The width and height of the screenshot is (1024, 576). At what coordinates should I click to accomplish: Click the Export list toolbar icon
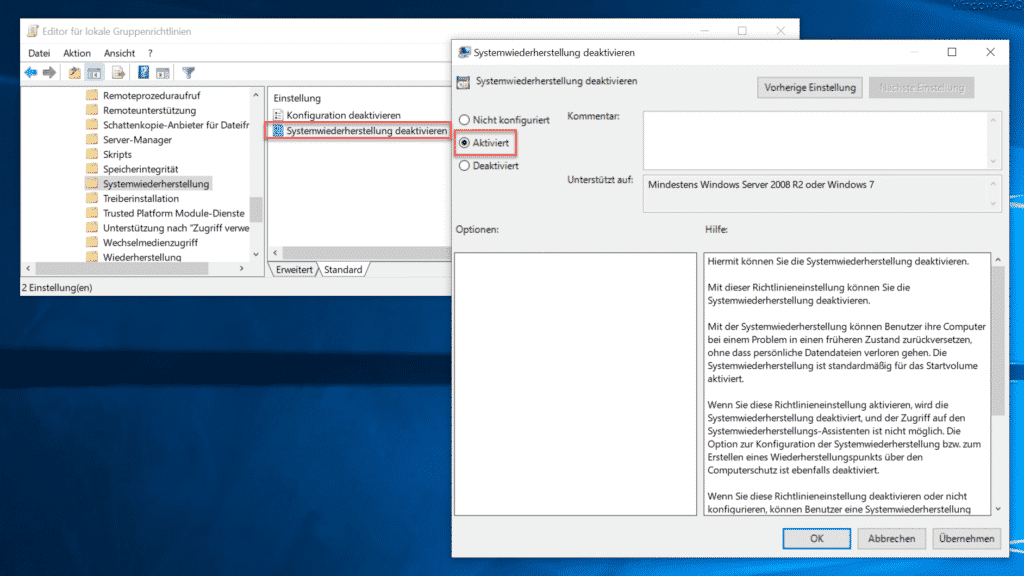(117, 72)
